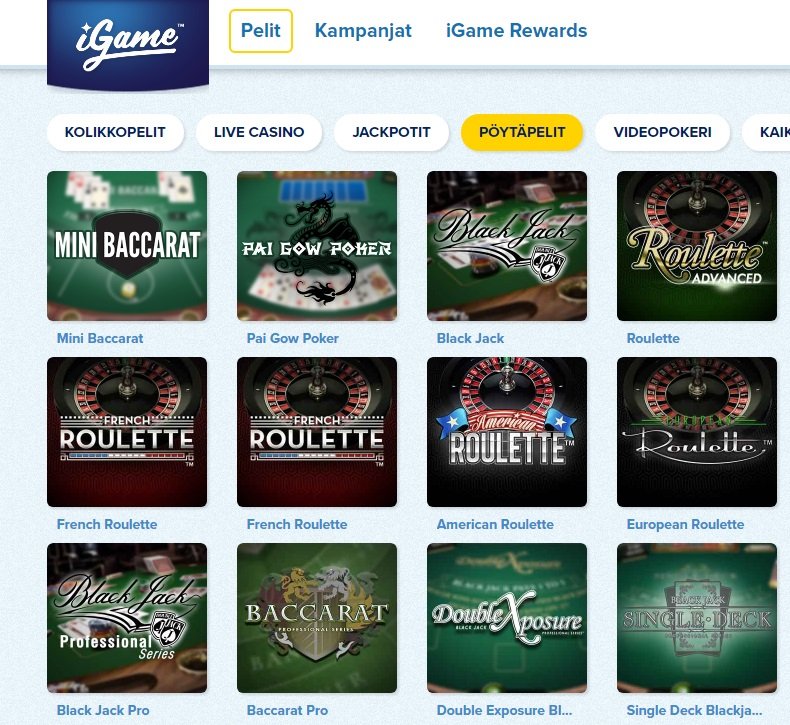Show the Jackpotit games
The image size is (790, 725).
point(391,132)
